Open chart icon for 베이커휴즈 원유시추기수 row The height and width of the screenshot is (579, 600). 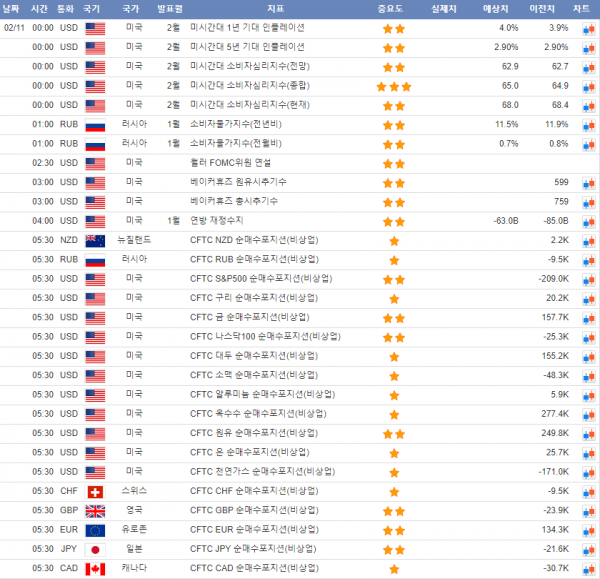(x=589, y=183)
